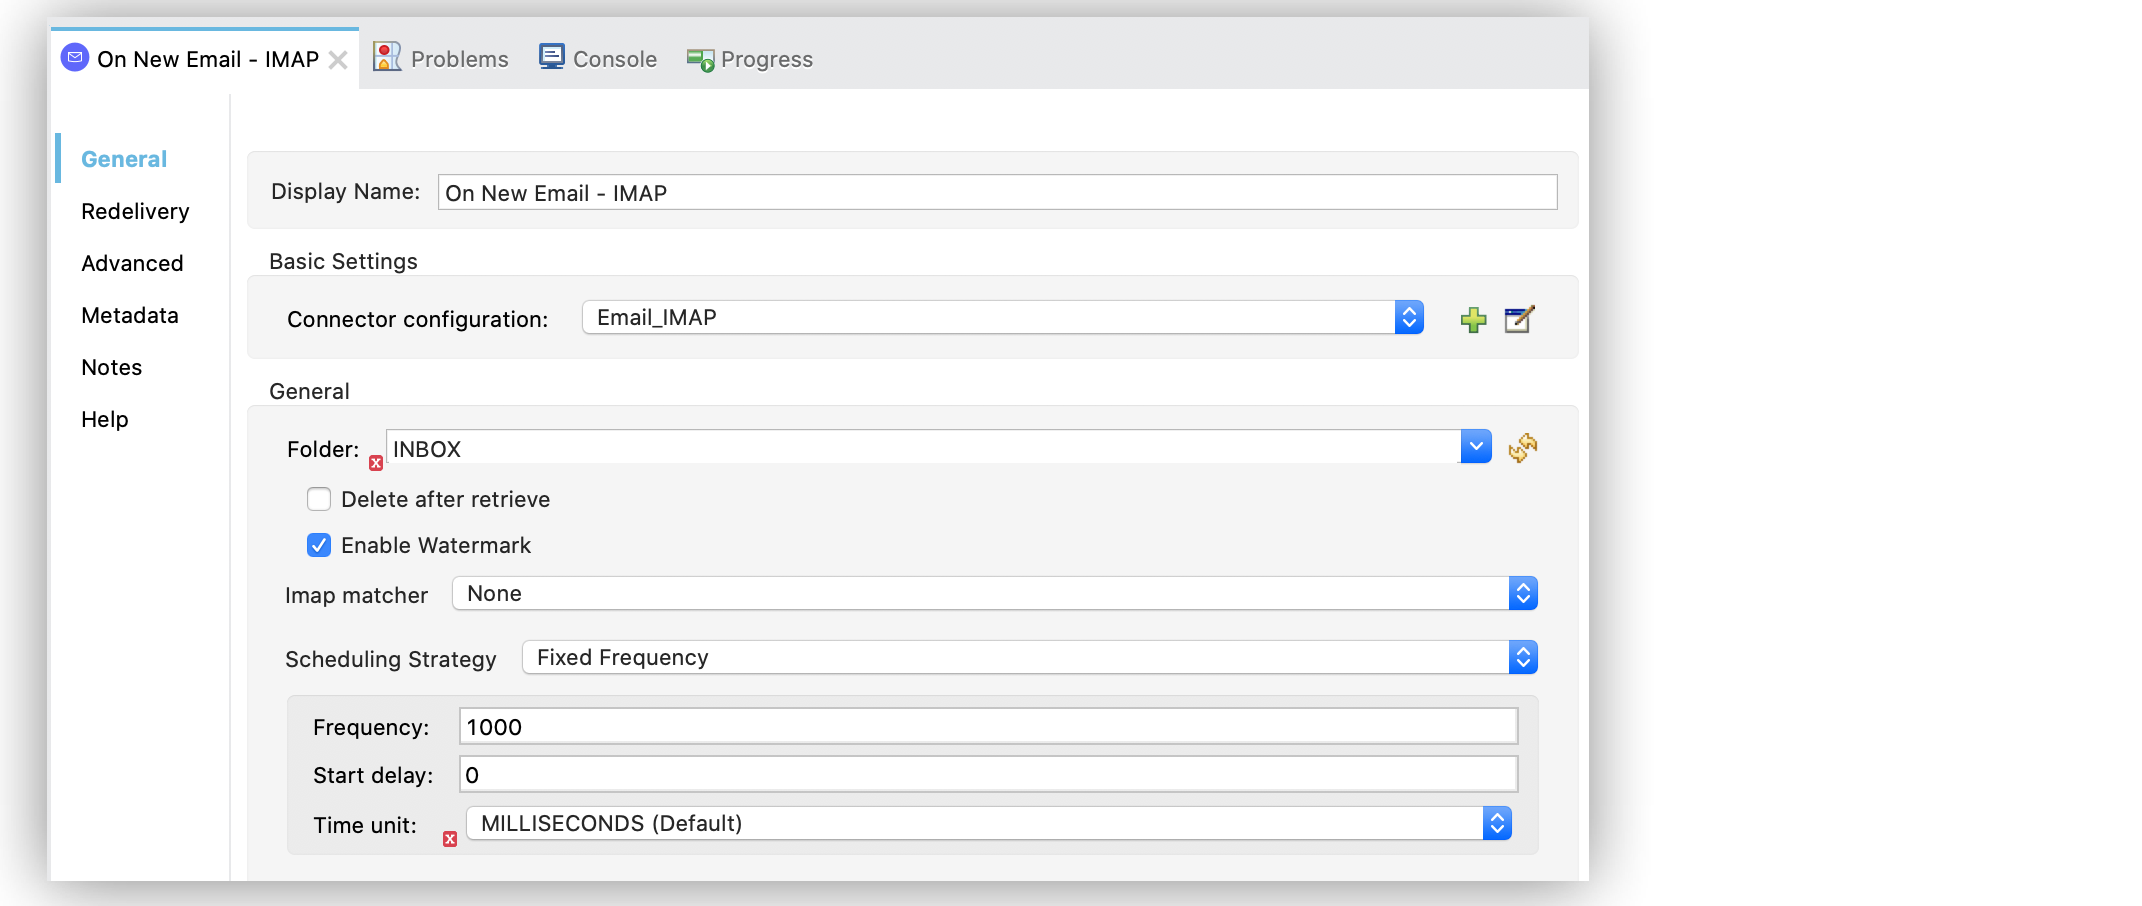Refresh the folder list using the refresh icon

[1523, 447]
